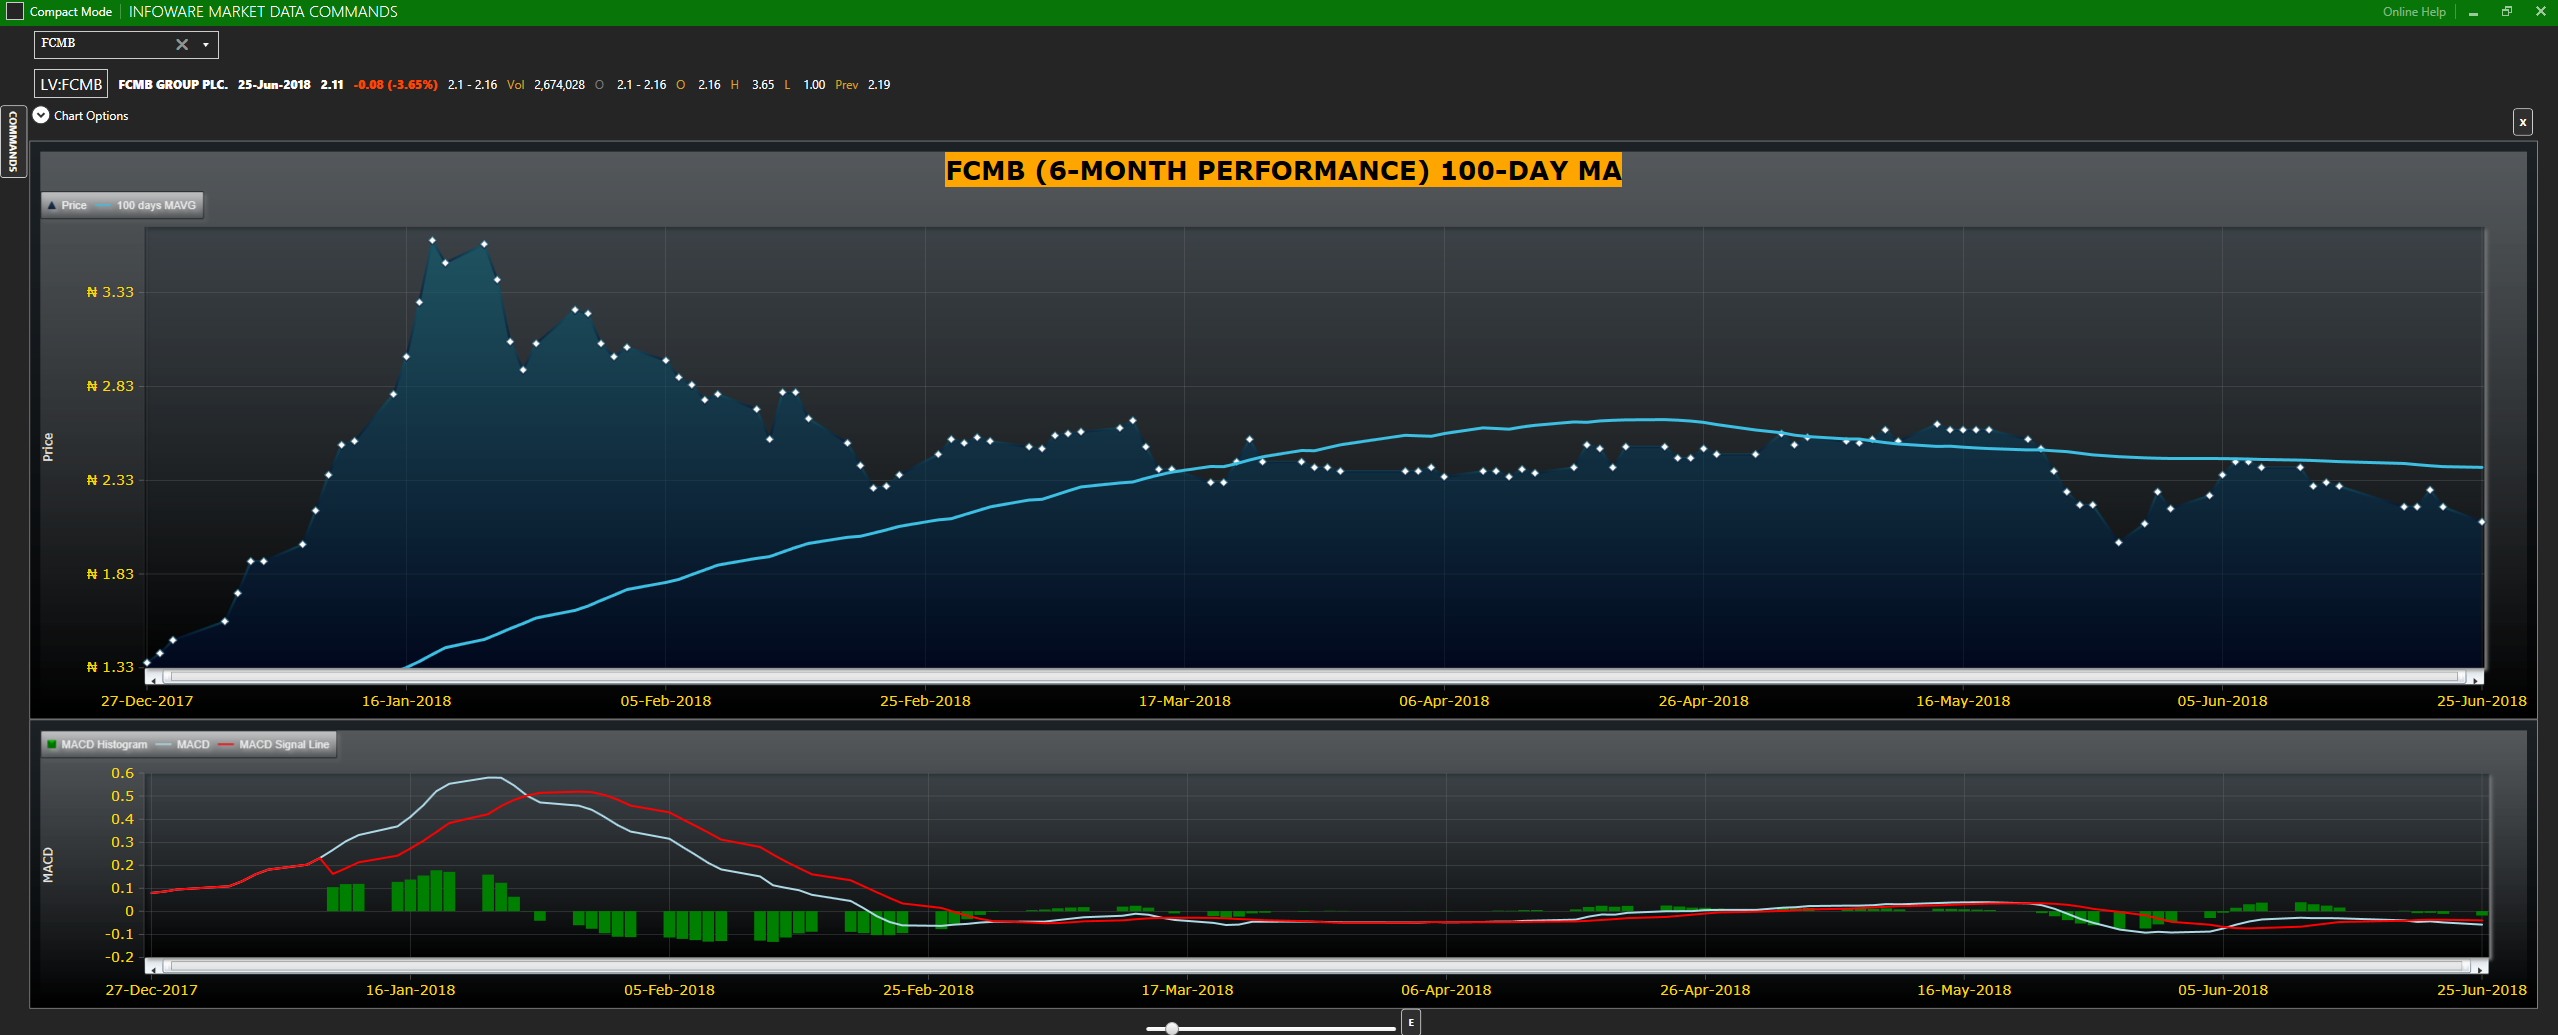
Task: Toggle the 100 days MAVG legend entry
Action: point(147,205)
